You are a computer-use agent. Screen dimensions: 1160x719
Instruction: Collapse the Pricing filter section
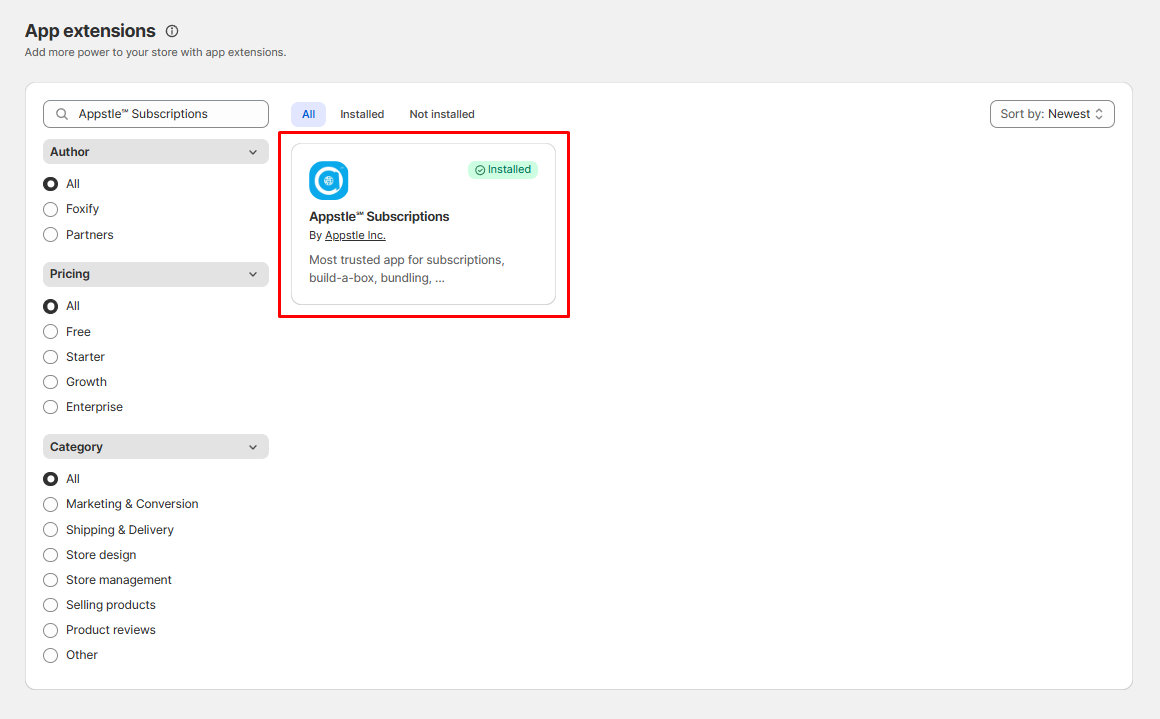point(156,274)
